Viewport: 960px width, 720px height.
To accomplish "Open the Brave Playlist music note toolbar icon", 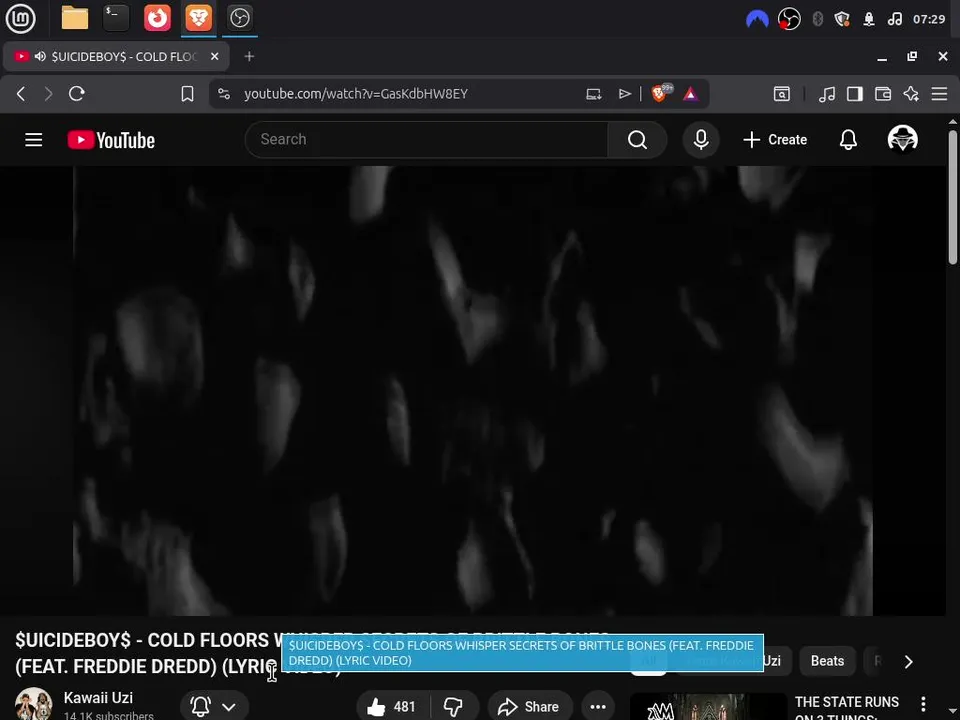I will (x=827, y=94).
